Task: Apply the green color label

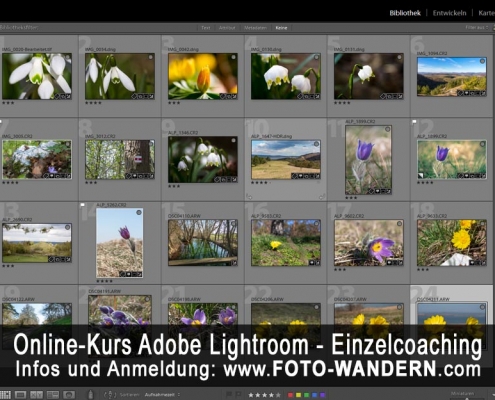Action: (306, 395)
